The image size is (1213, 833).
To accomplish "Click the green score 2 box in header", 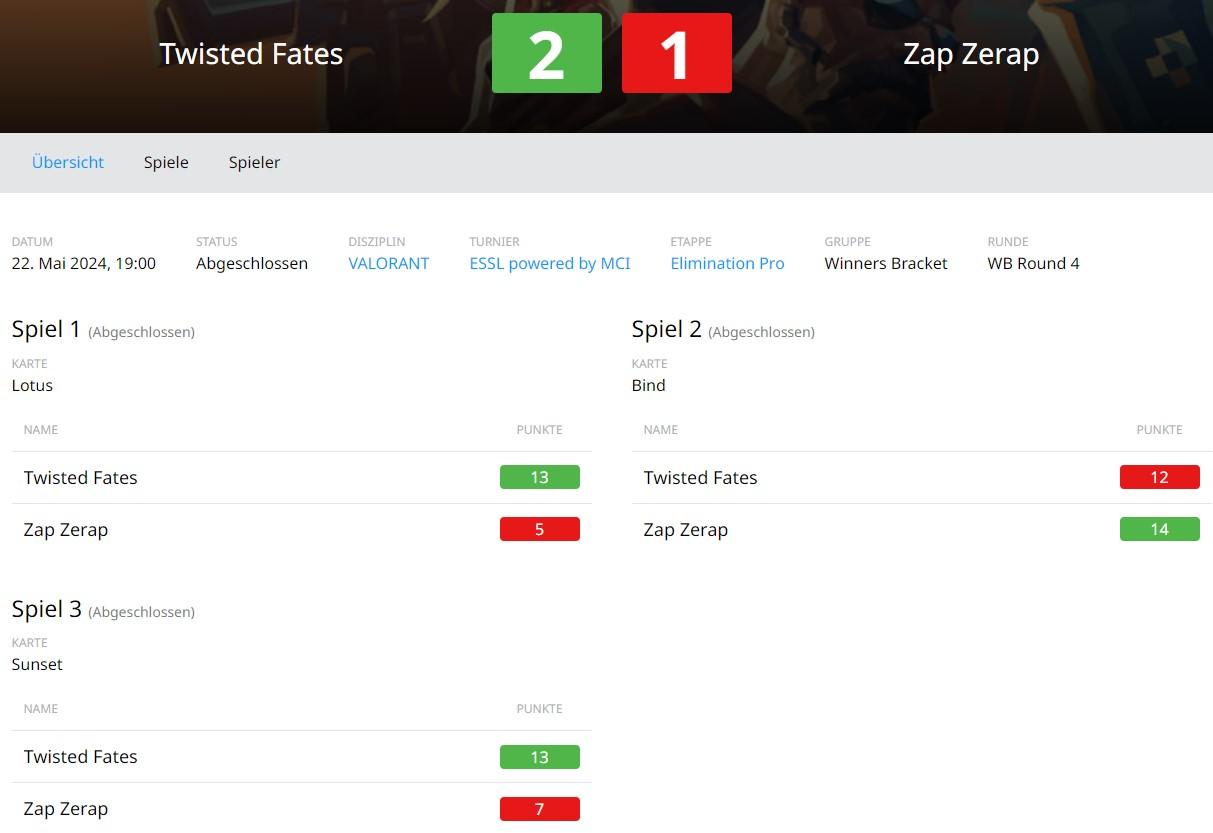I will point(547,53).
